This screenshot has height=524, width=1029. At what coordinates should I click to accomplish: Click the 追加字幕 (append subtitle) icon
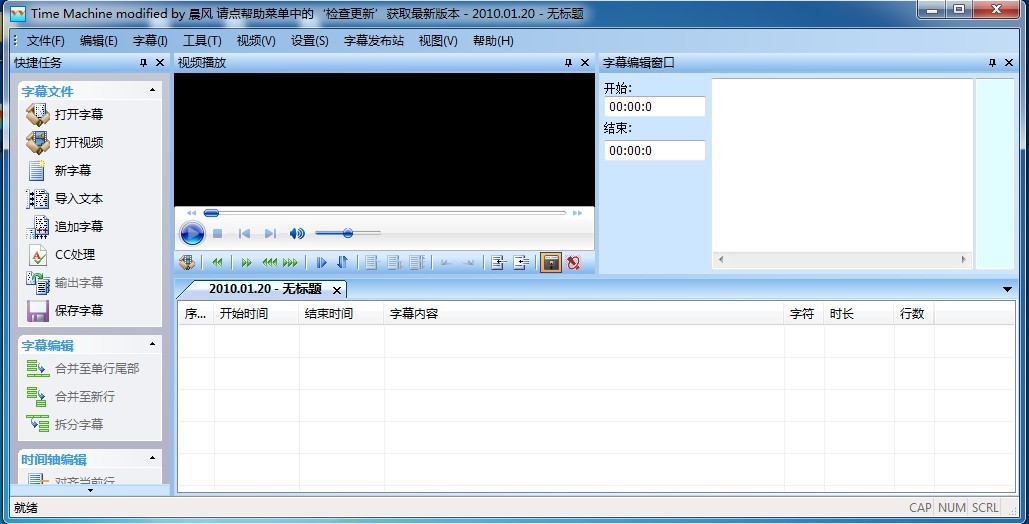tap(38, 226)
